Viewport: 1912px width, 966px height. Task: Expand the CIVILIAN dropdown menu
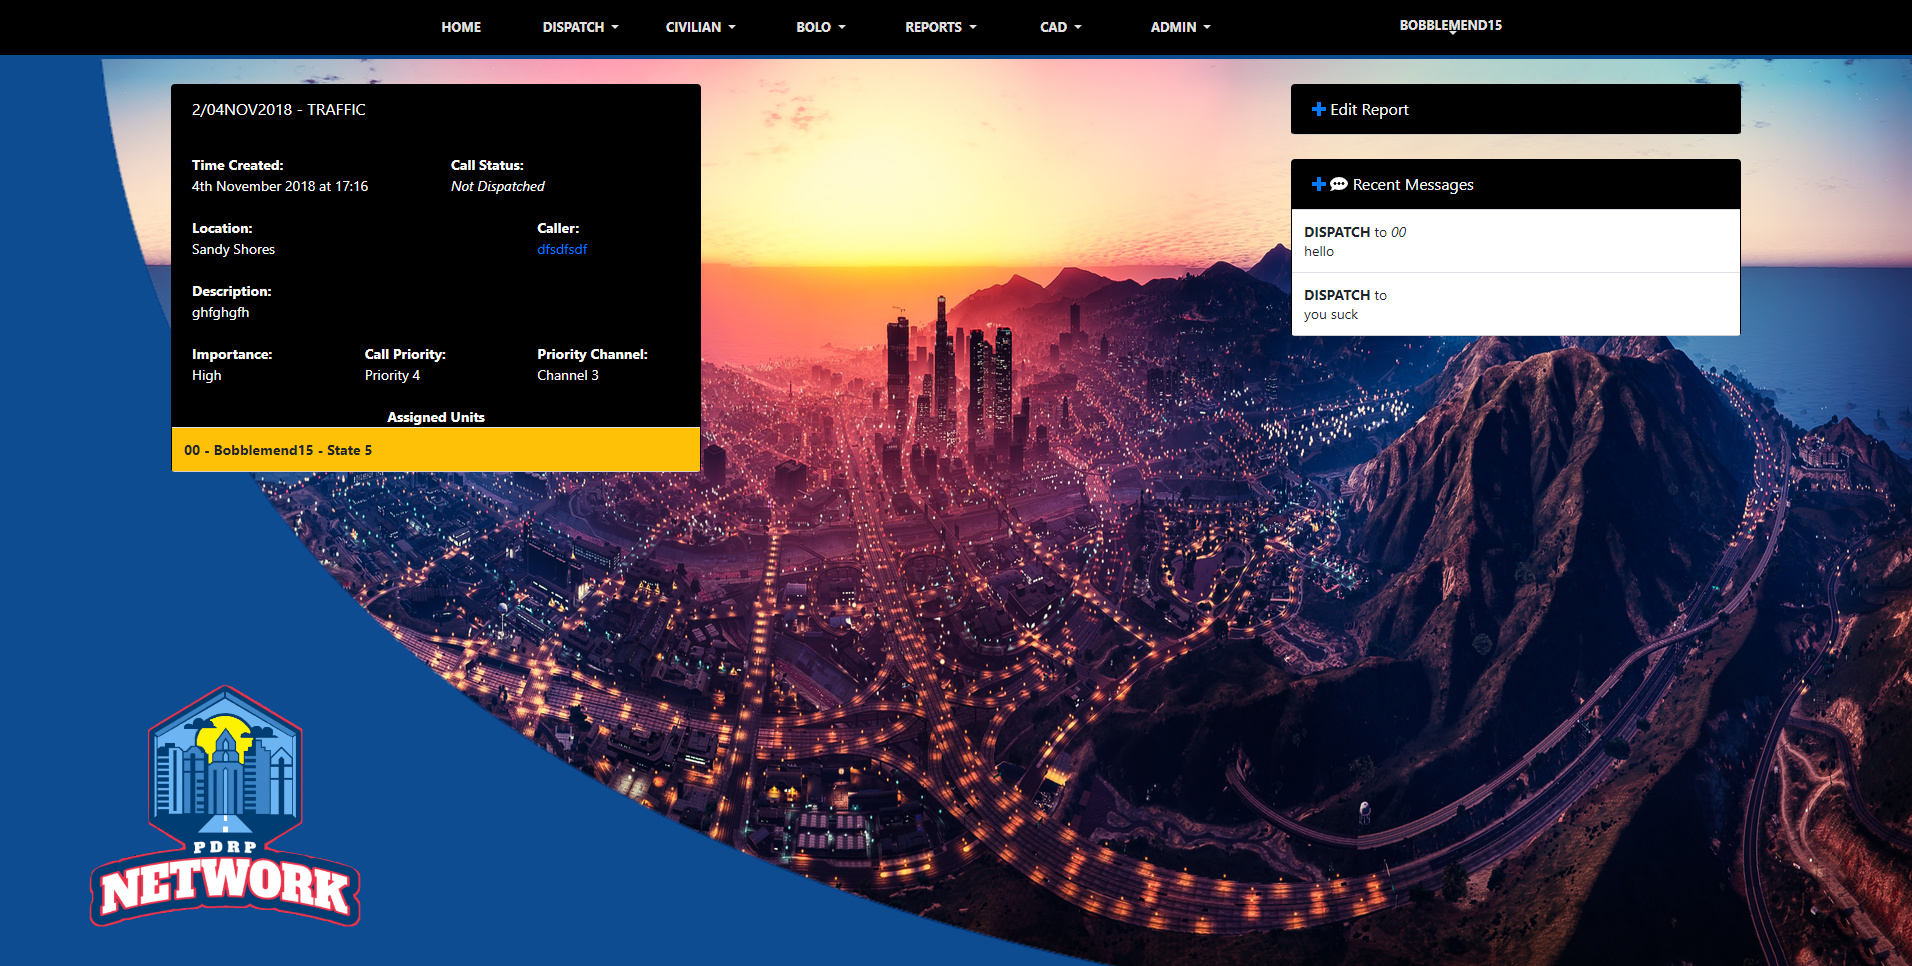(x=700, y=27)
